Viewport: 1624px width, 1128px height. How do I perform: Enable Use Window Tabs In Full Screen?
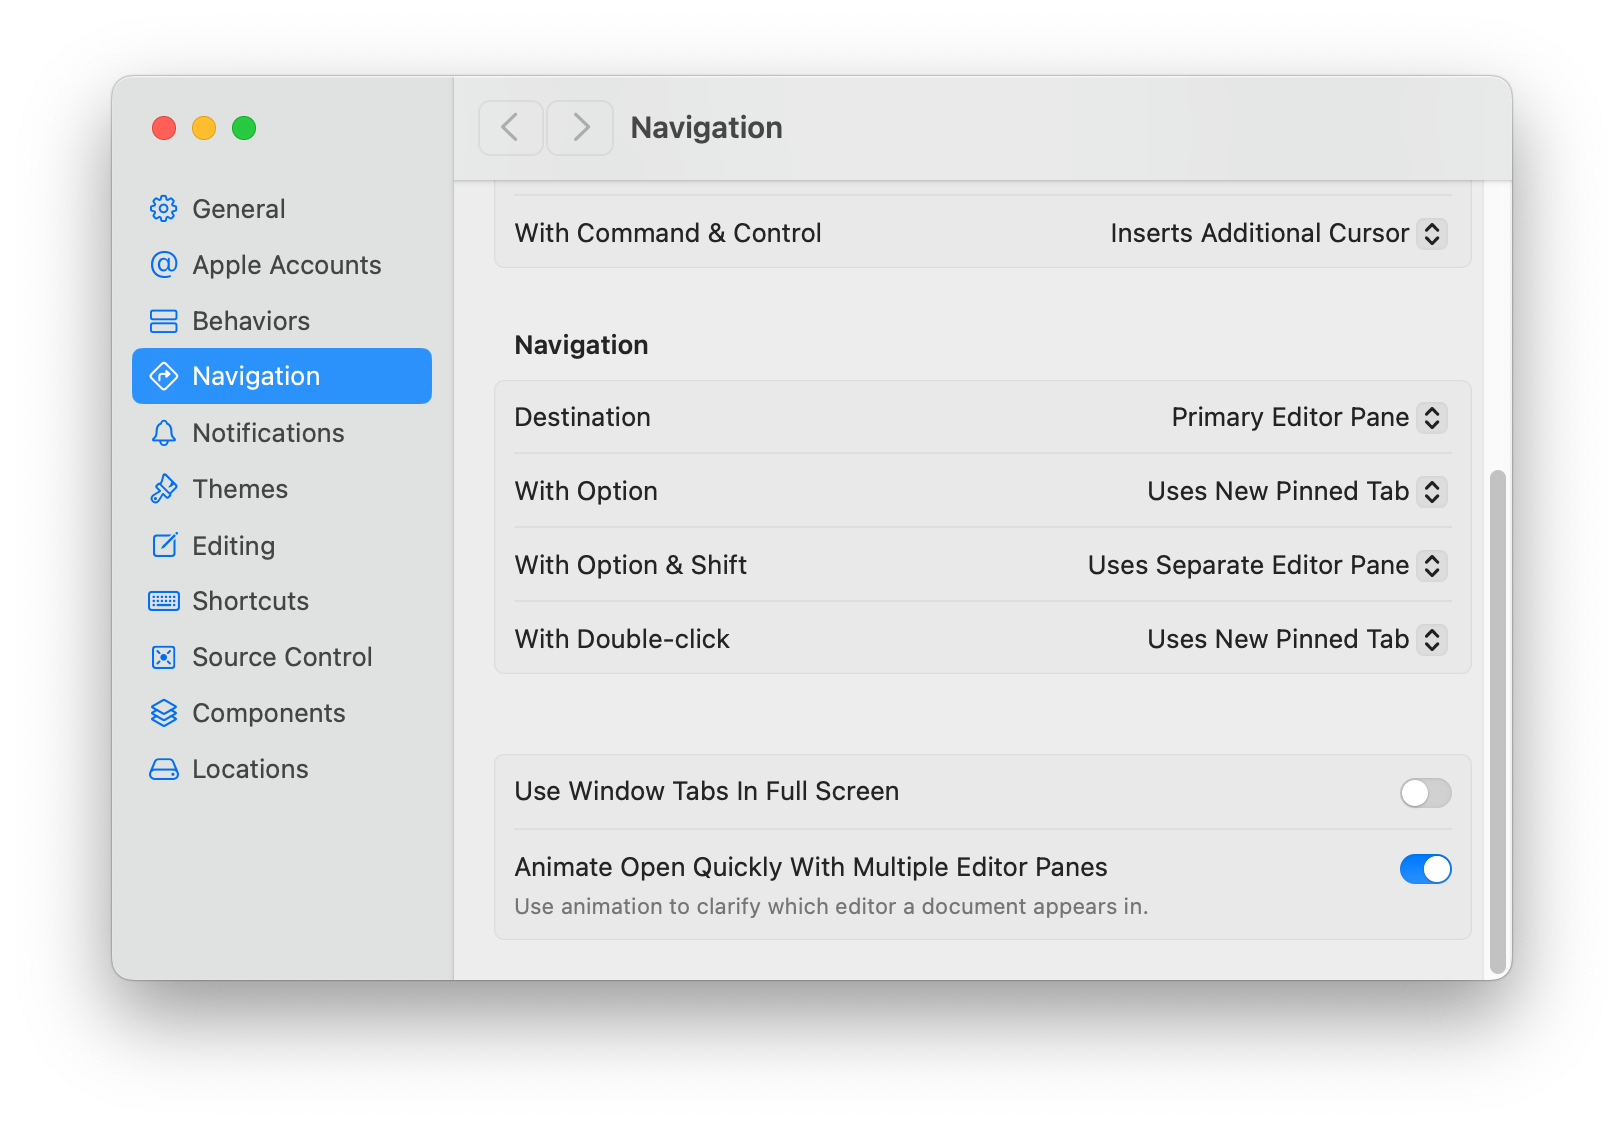pyautogui.click(x=1425, y=793)
